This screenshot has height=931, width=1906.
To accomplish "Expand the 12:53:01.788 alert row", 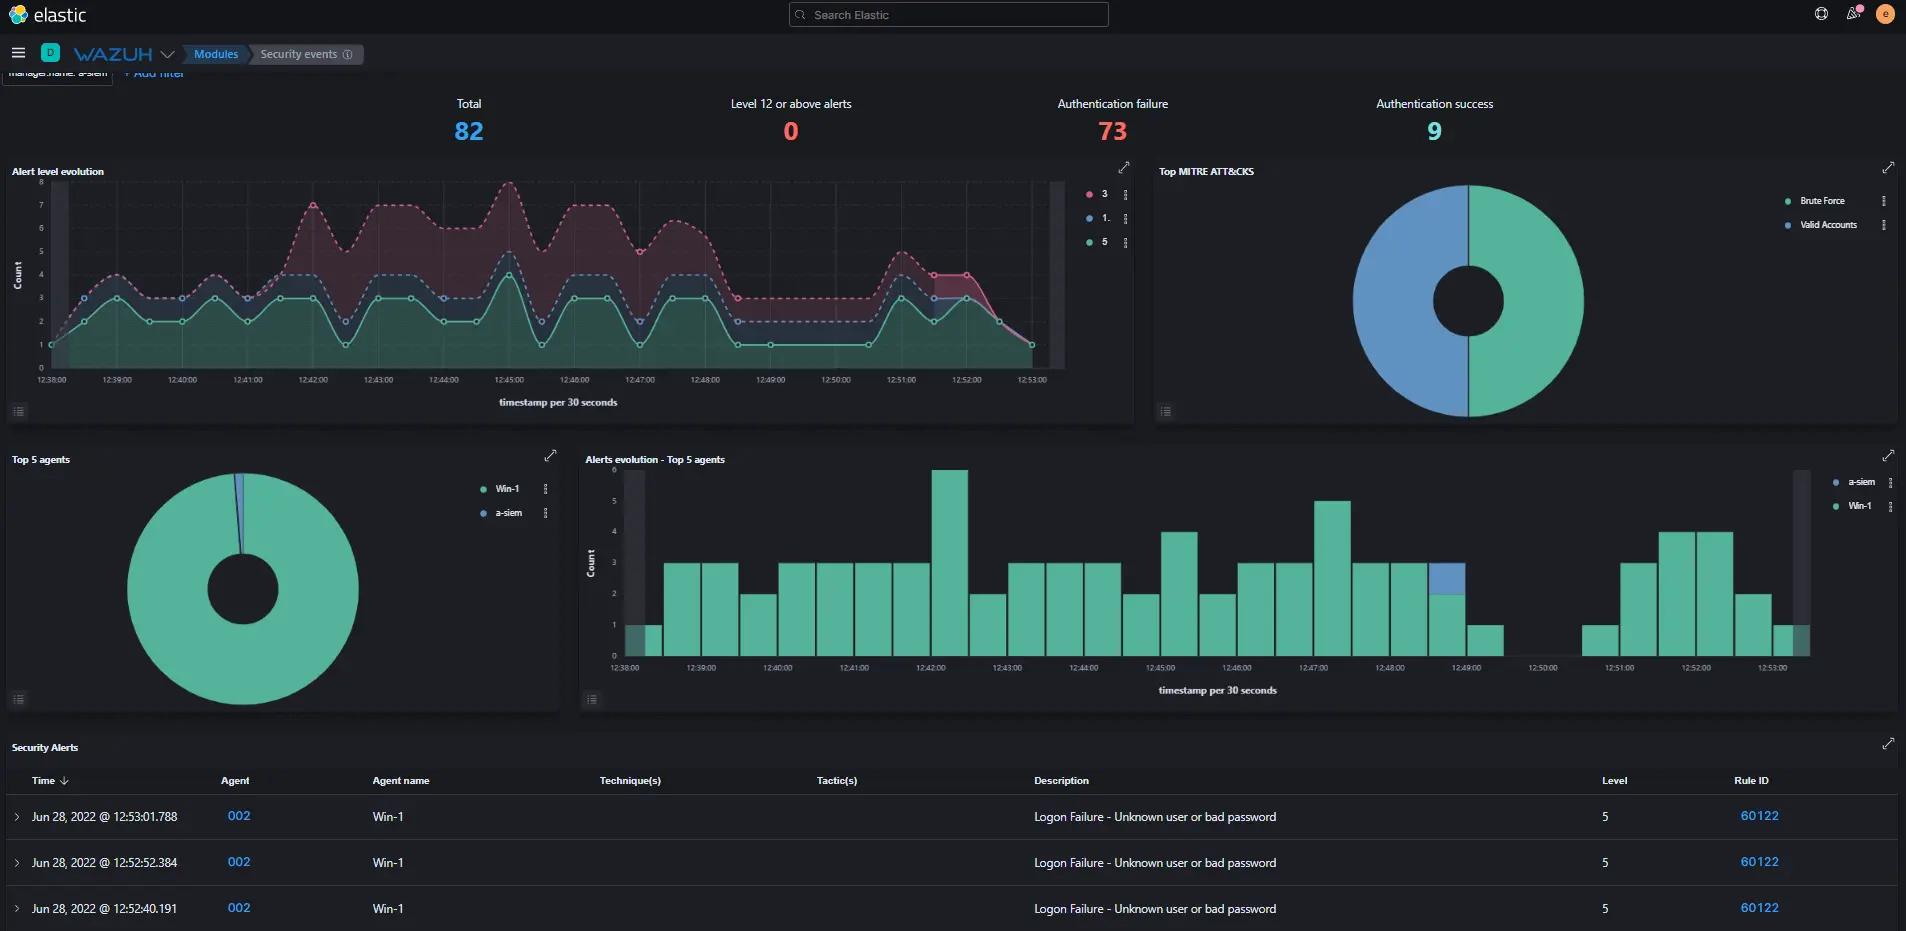I will click(x=17, y=817).
